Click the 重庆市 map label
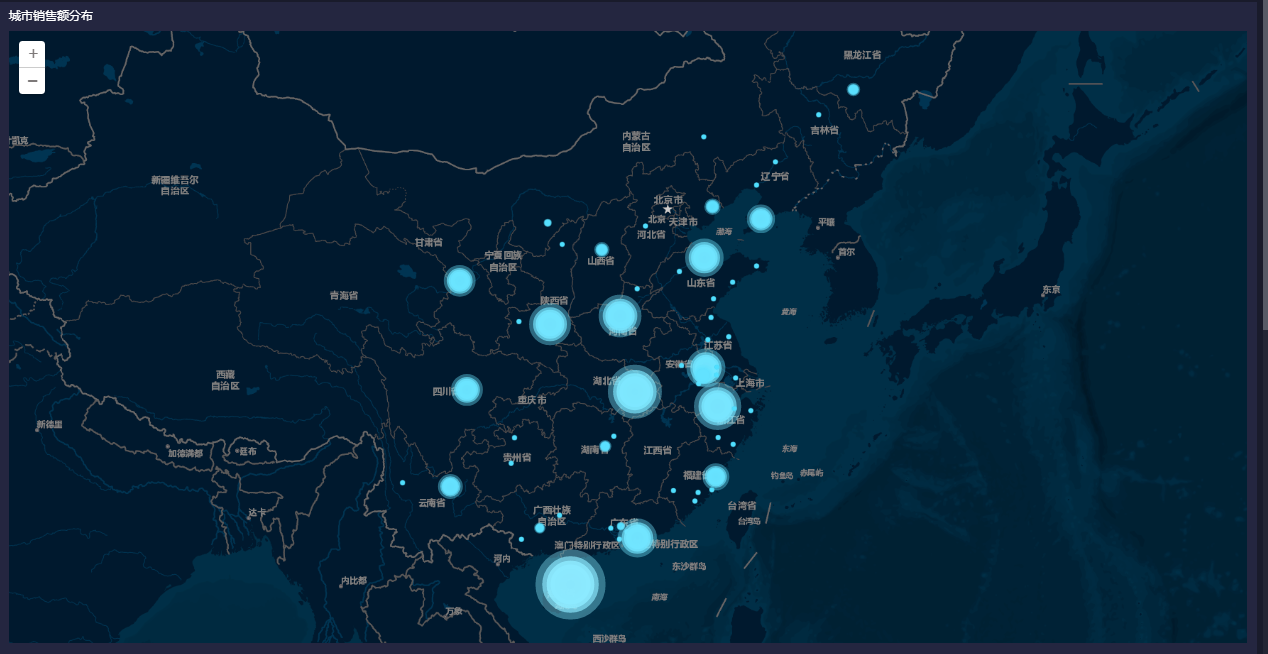Image resolution: width=1268 pixels, height=654 pixels. [x=532, y=400]
